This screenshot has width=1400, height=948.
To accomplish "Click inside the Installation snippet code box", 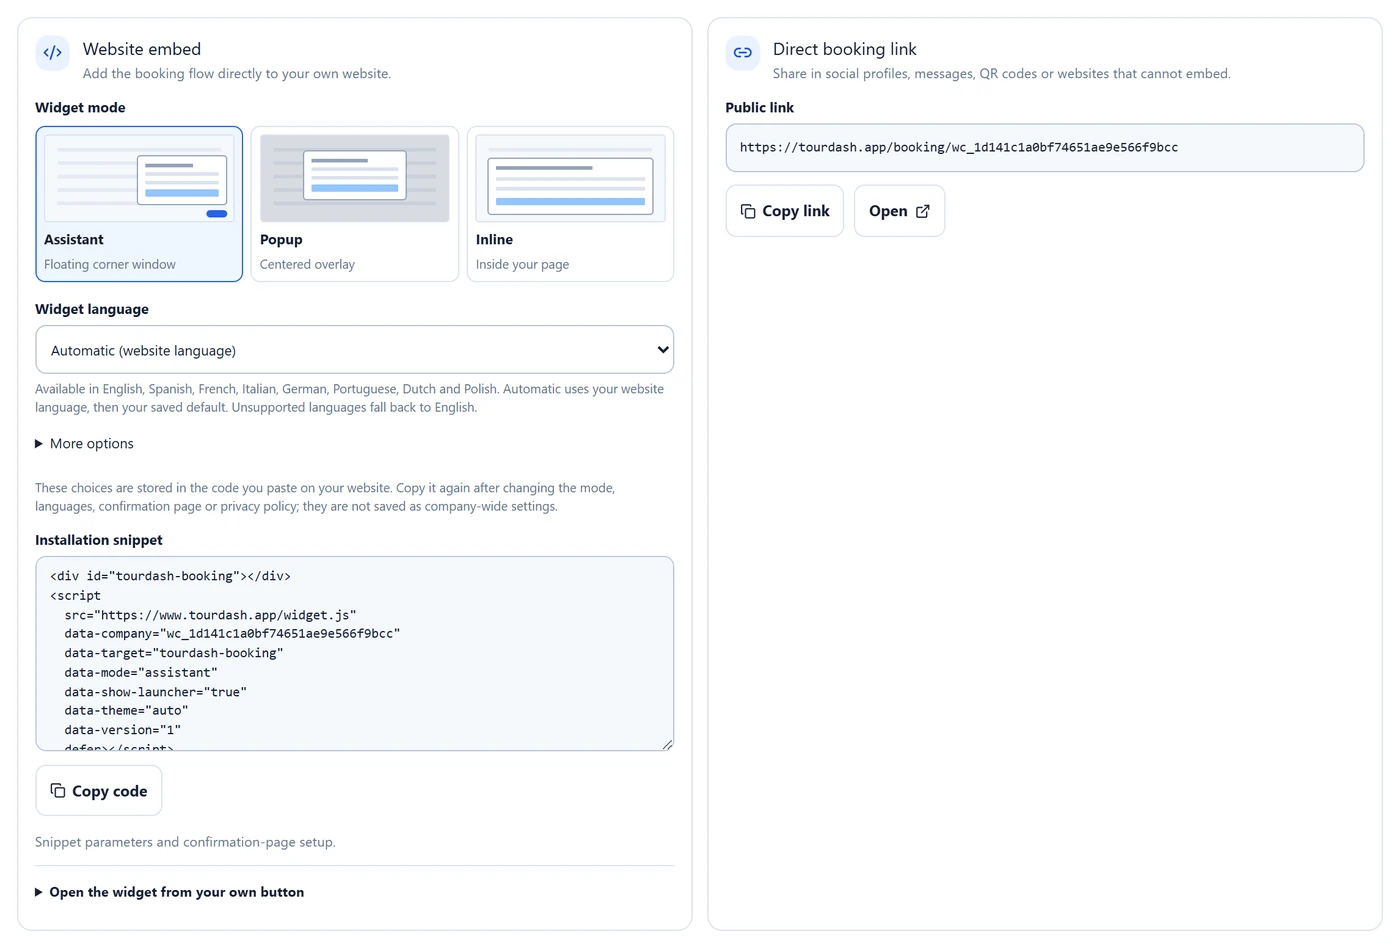I will click(x=355, y=653).
